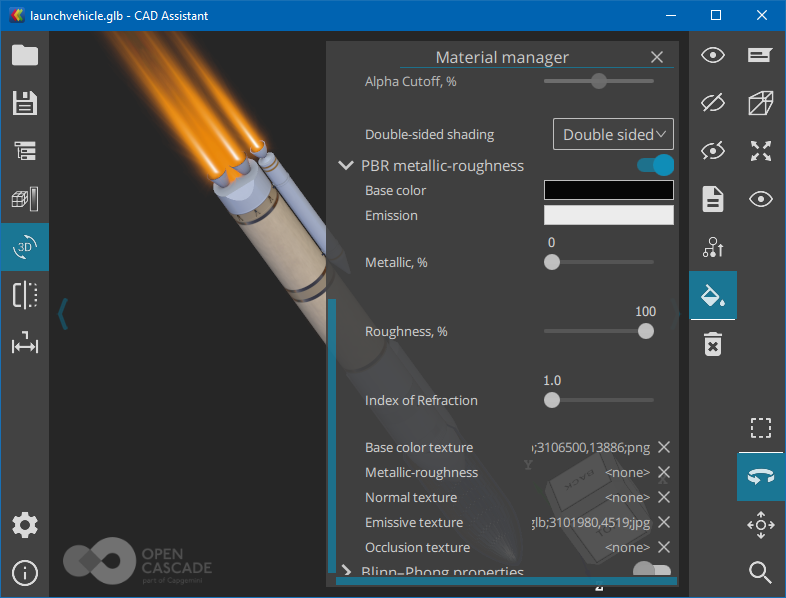
Task: Open application settings gear
Action: (25, 525)
